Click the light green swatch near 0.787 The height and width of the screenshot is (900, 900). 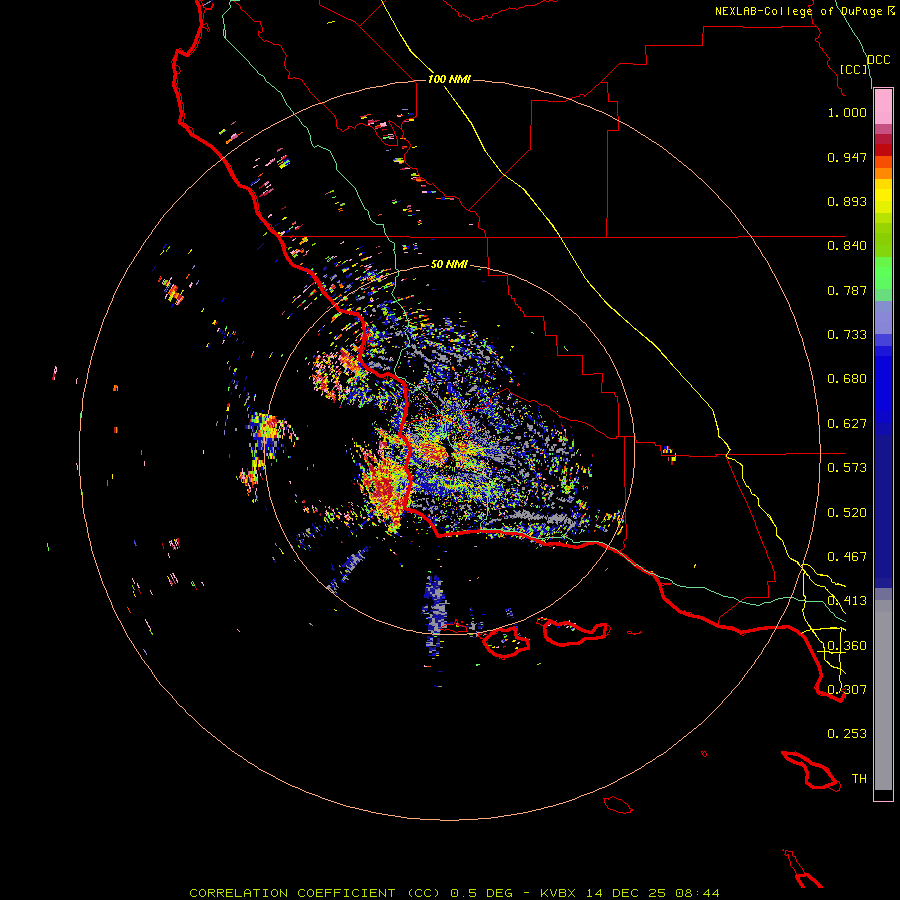point(883,278)
